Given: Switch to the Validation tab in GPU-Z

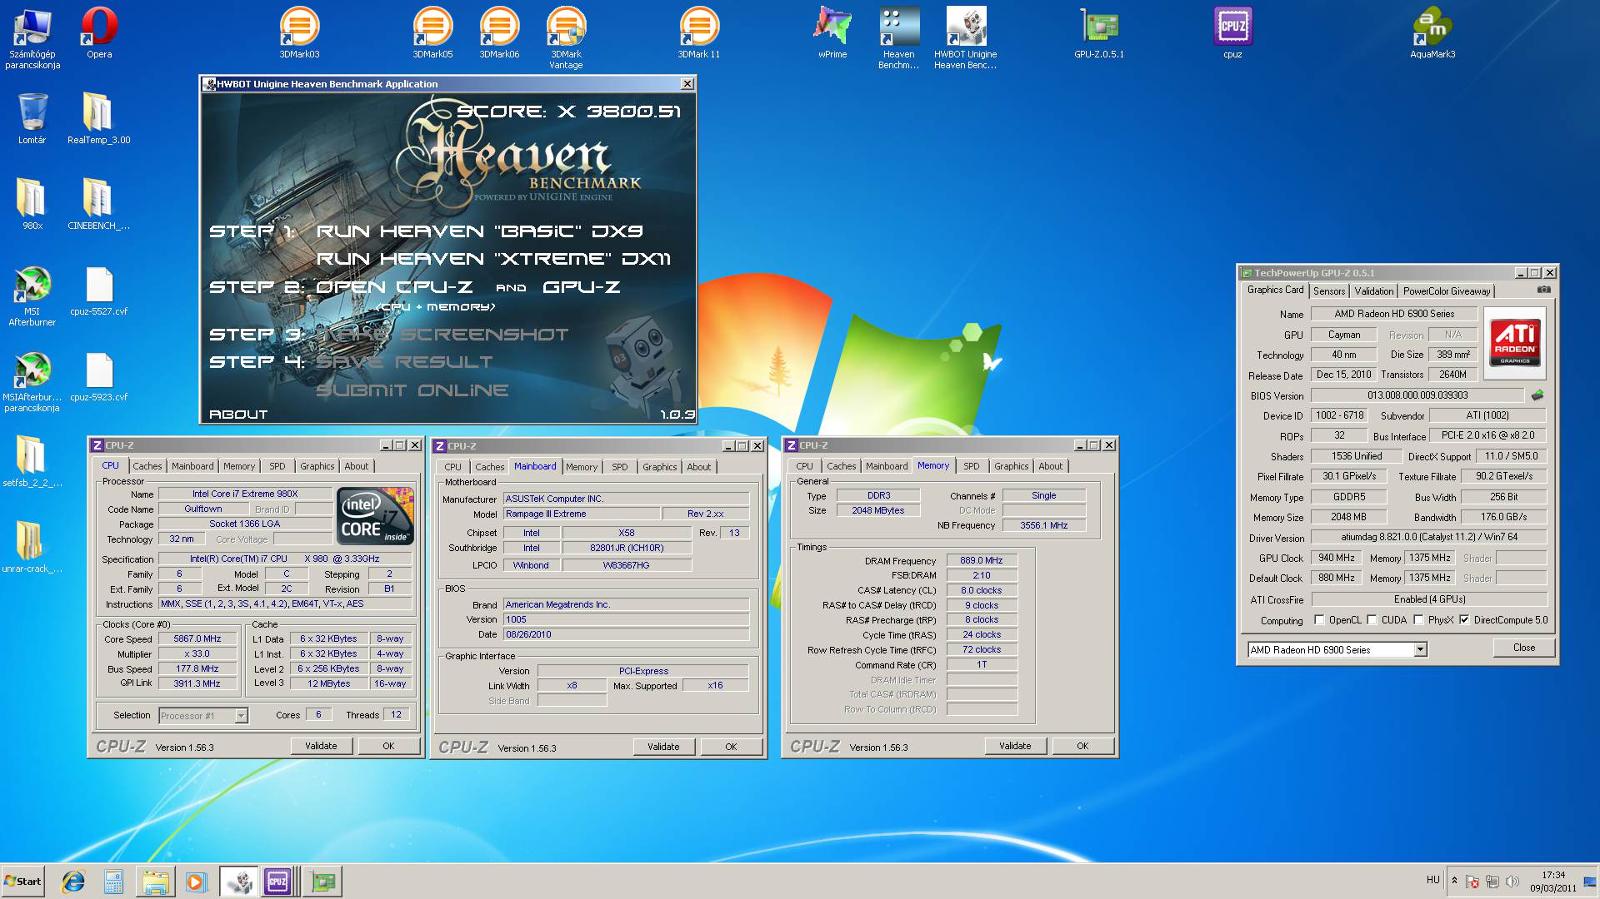Looking at the screenshot, I should [1373, 291].
